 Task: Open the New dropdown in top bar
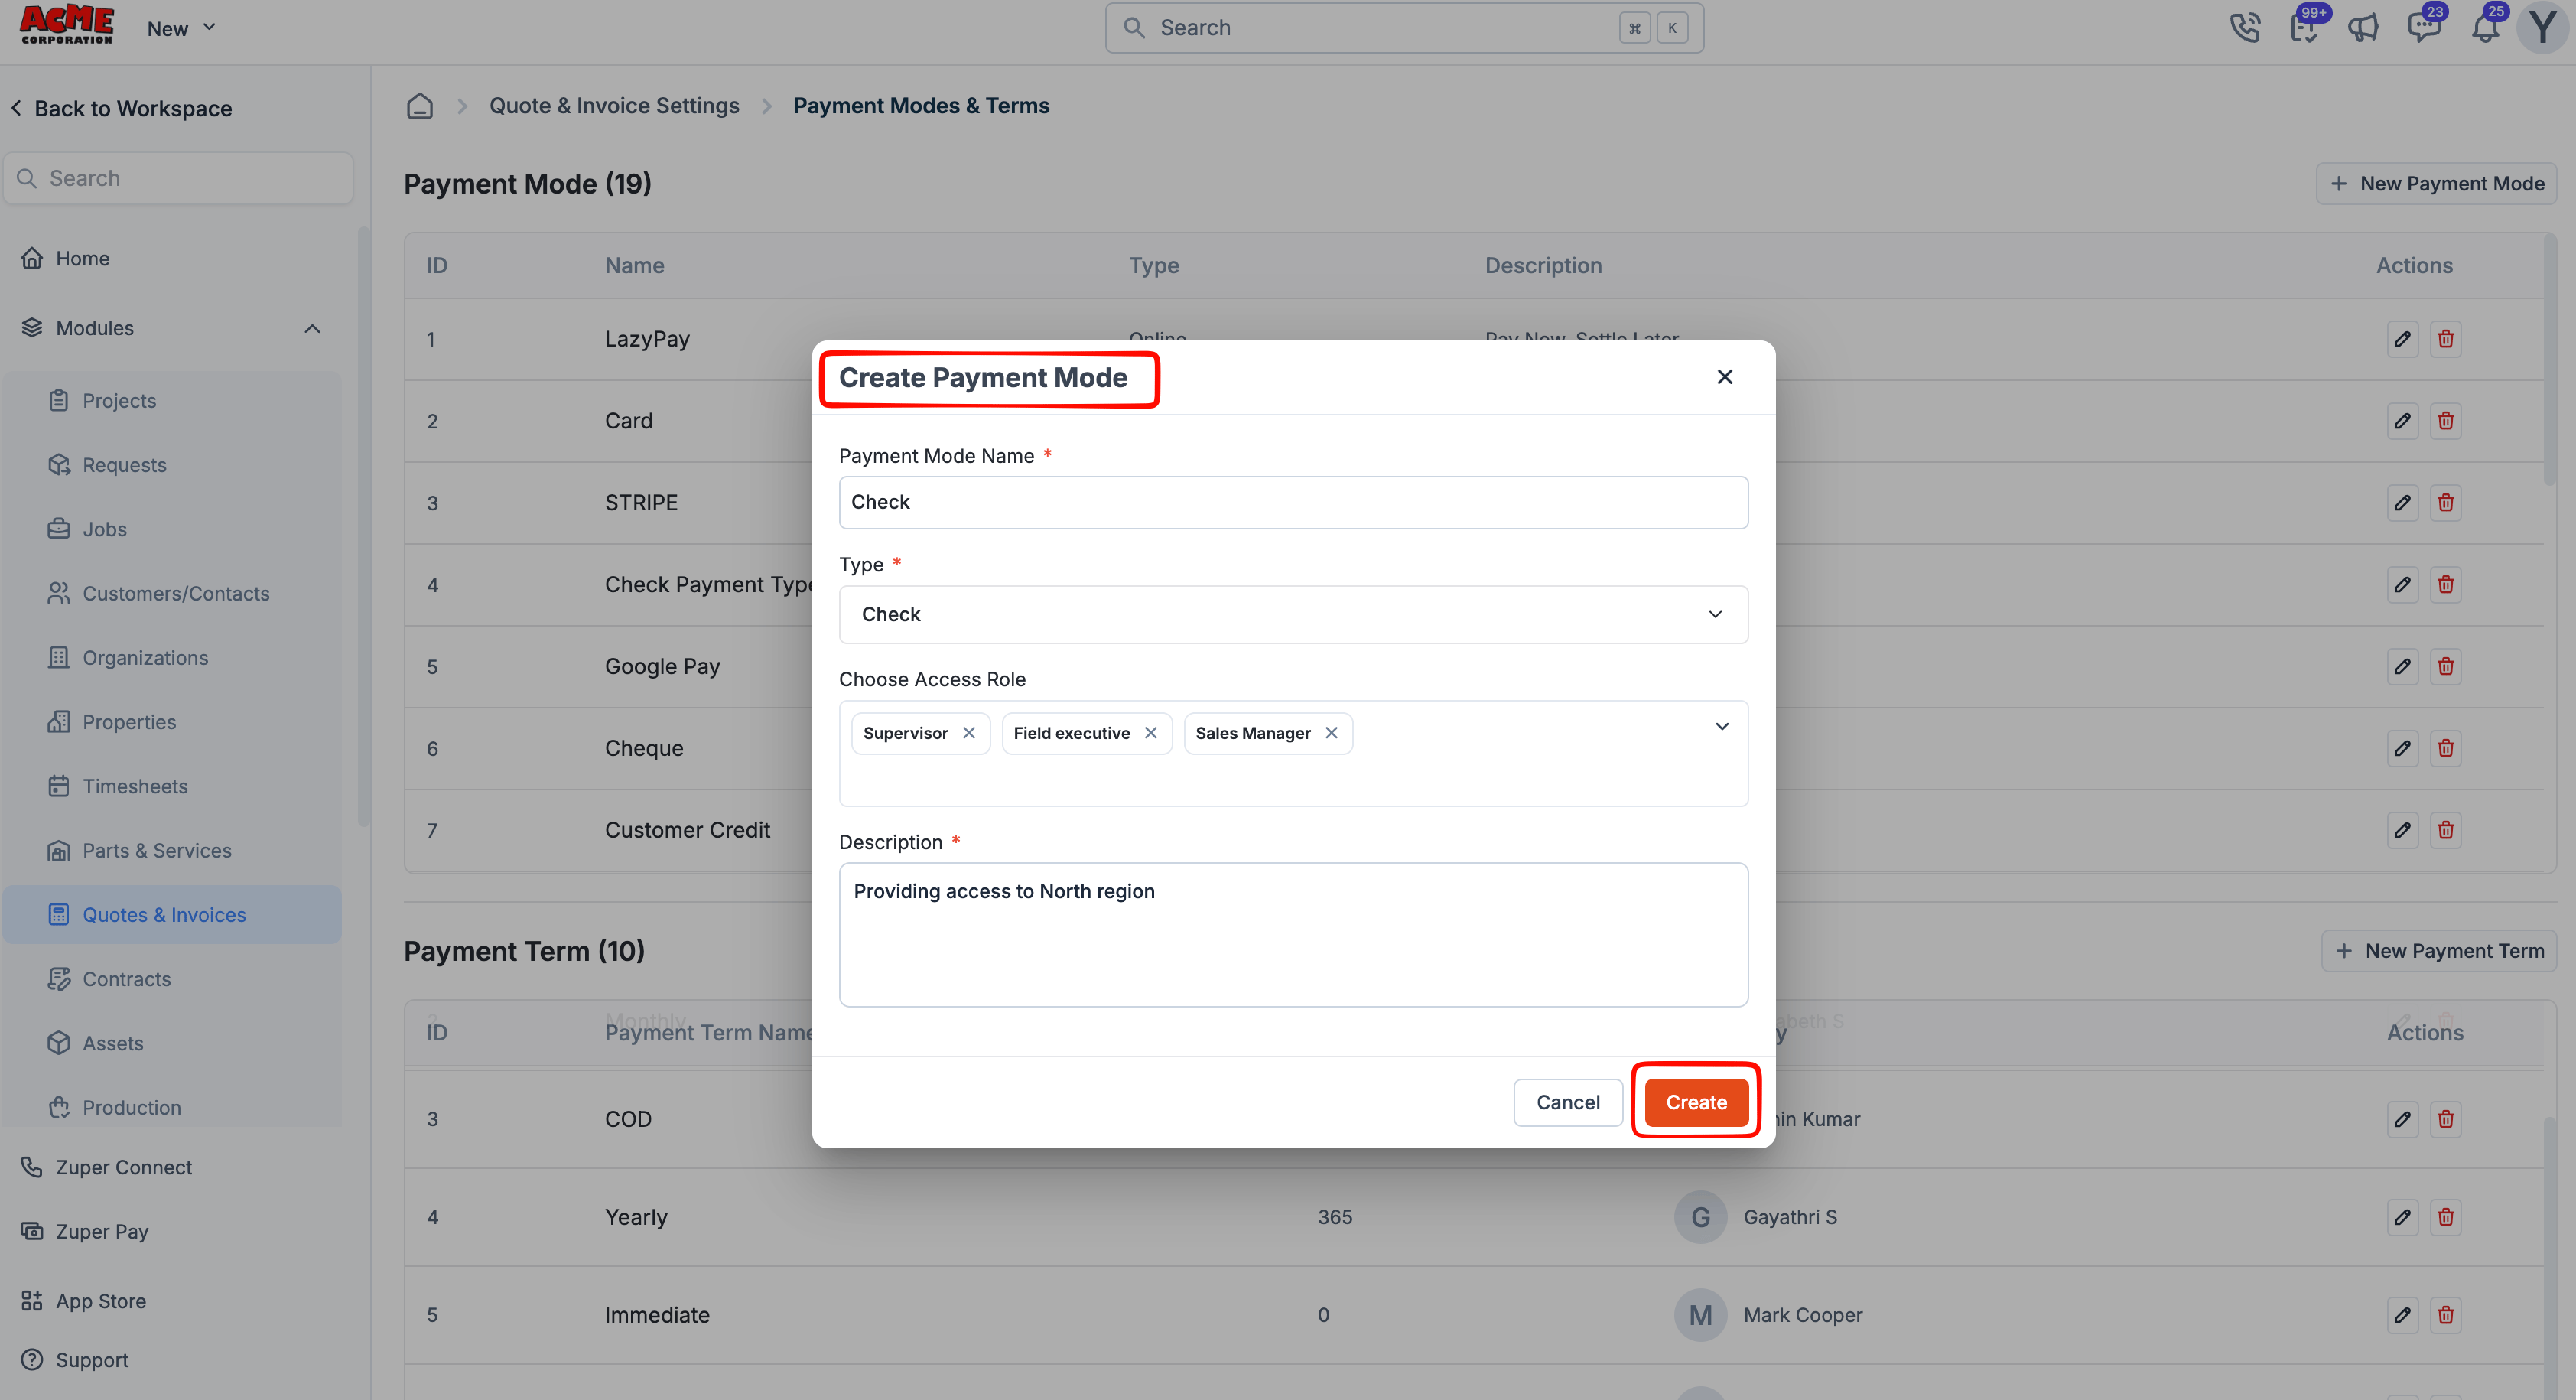click(181, 28)
